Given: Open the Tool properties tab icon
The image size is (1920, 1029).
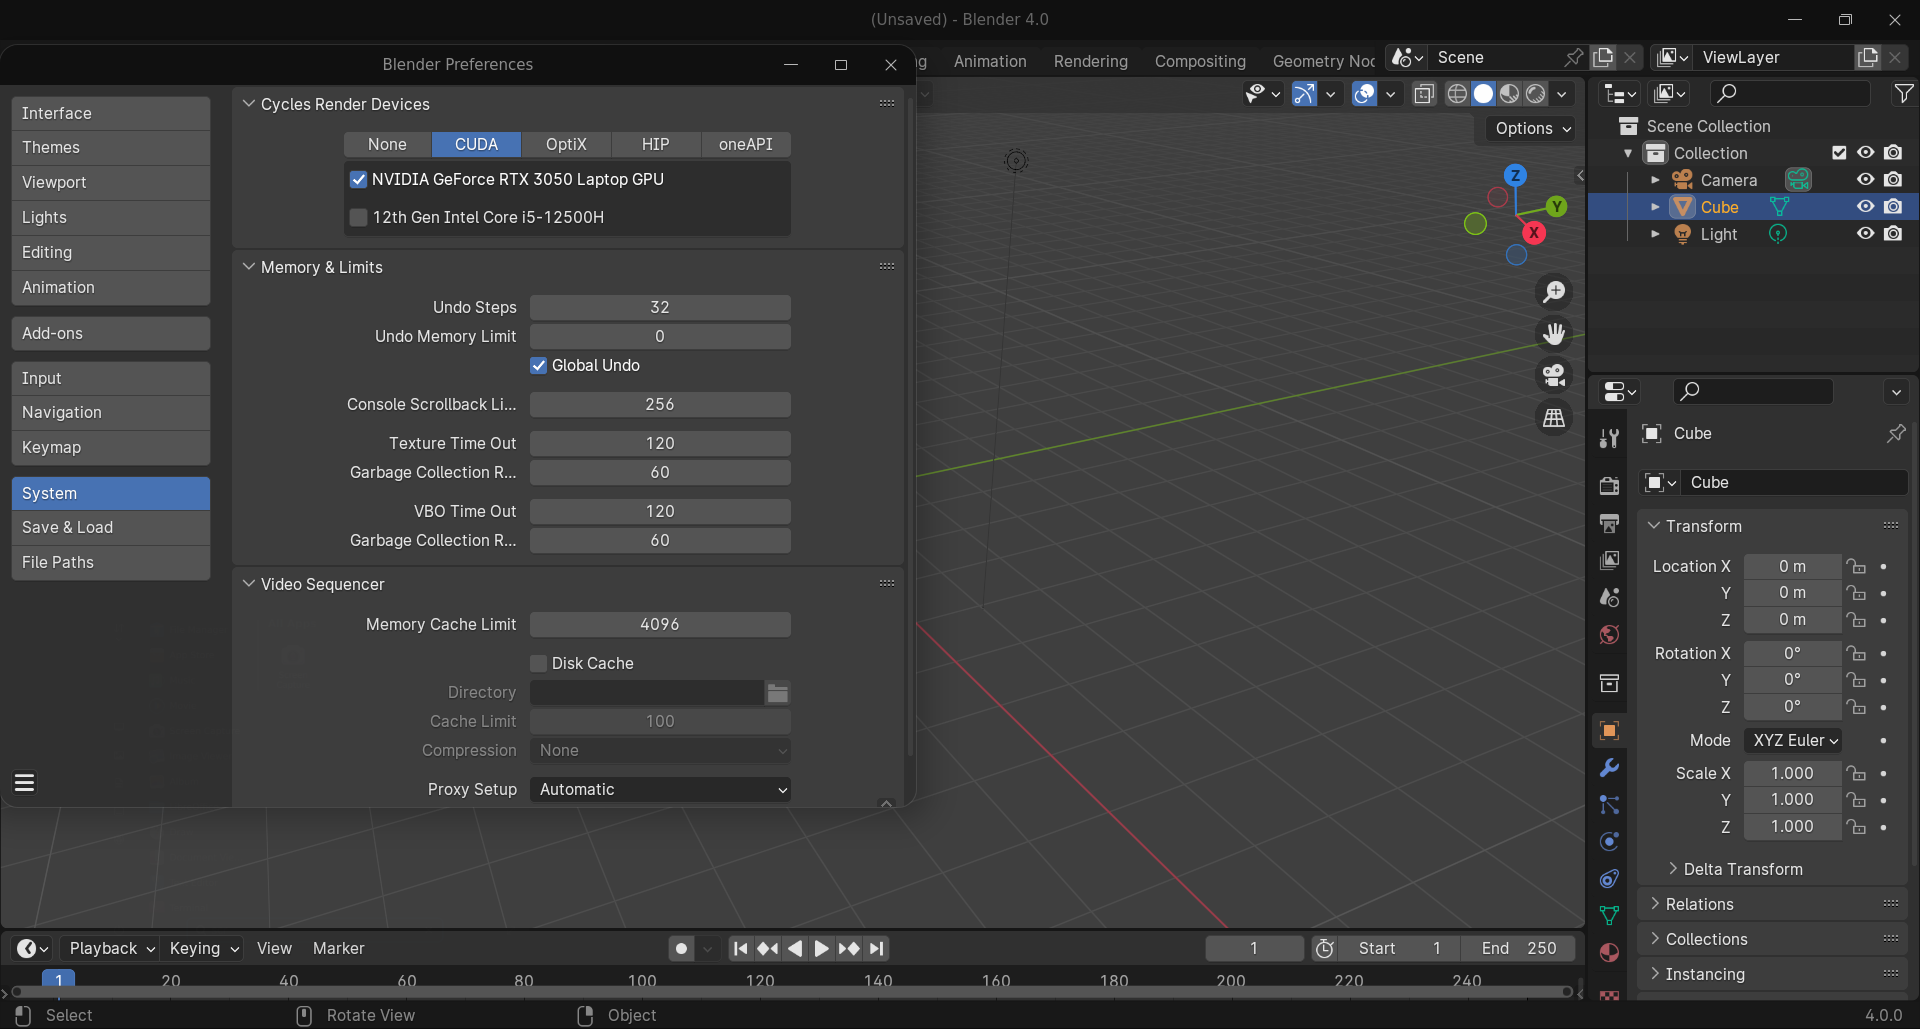Looking at the screenshot, I should [1609, 438].
